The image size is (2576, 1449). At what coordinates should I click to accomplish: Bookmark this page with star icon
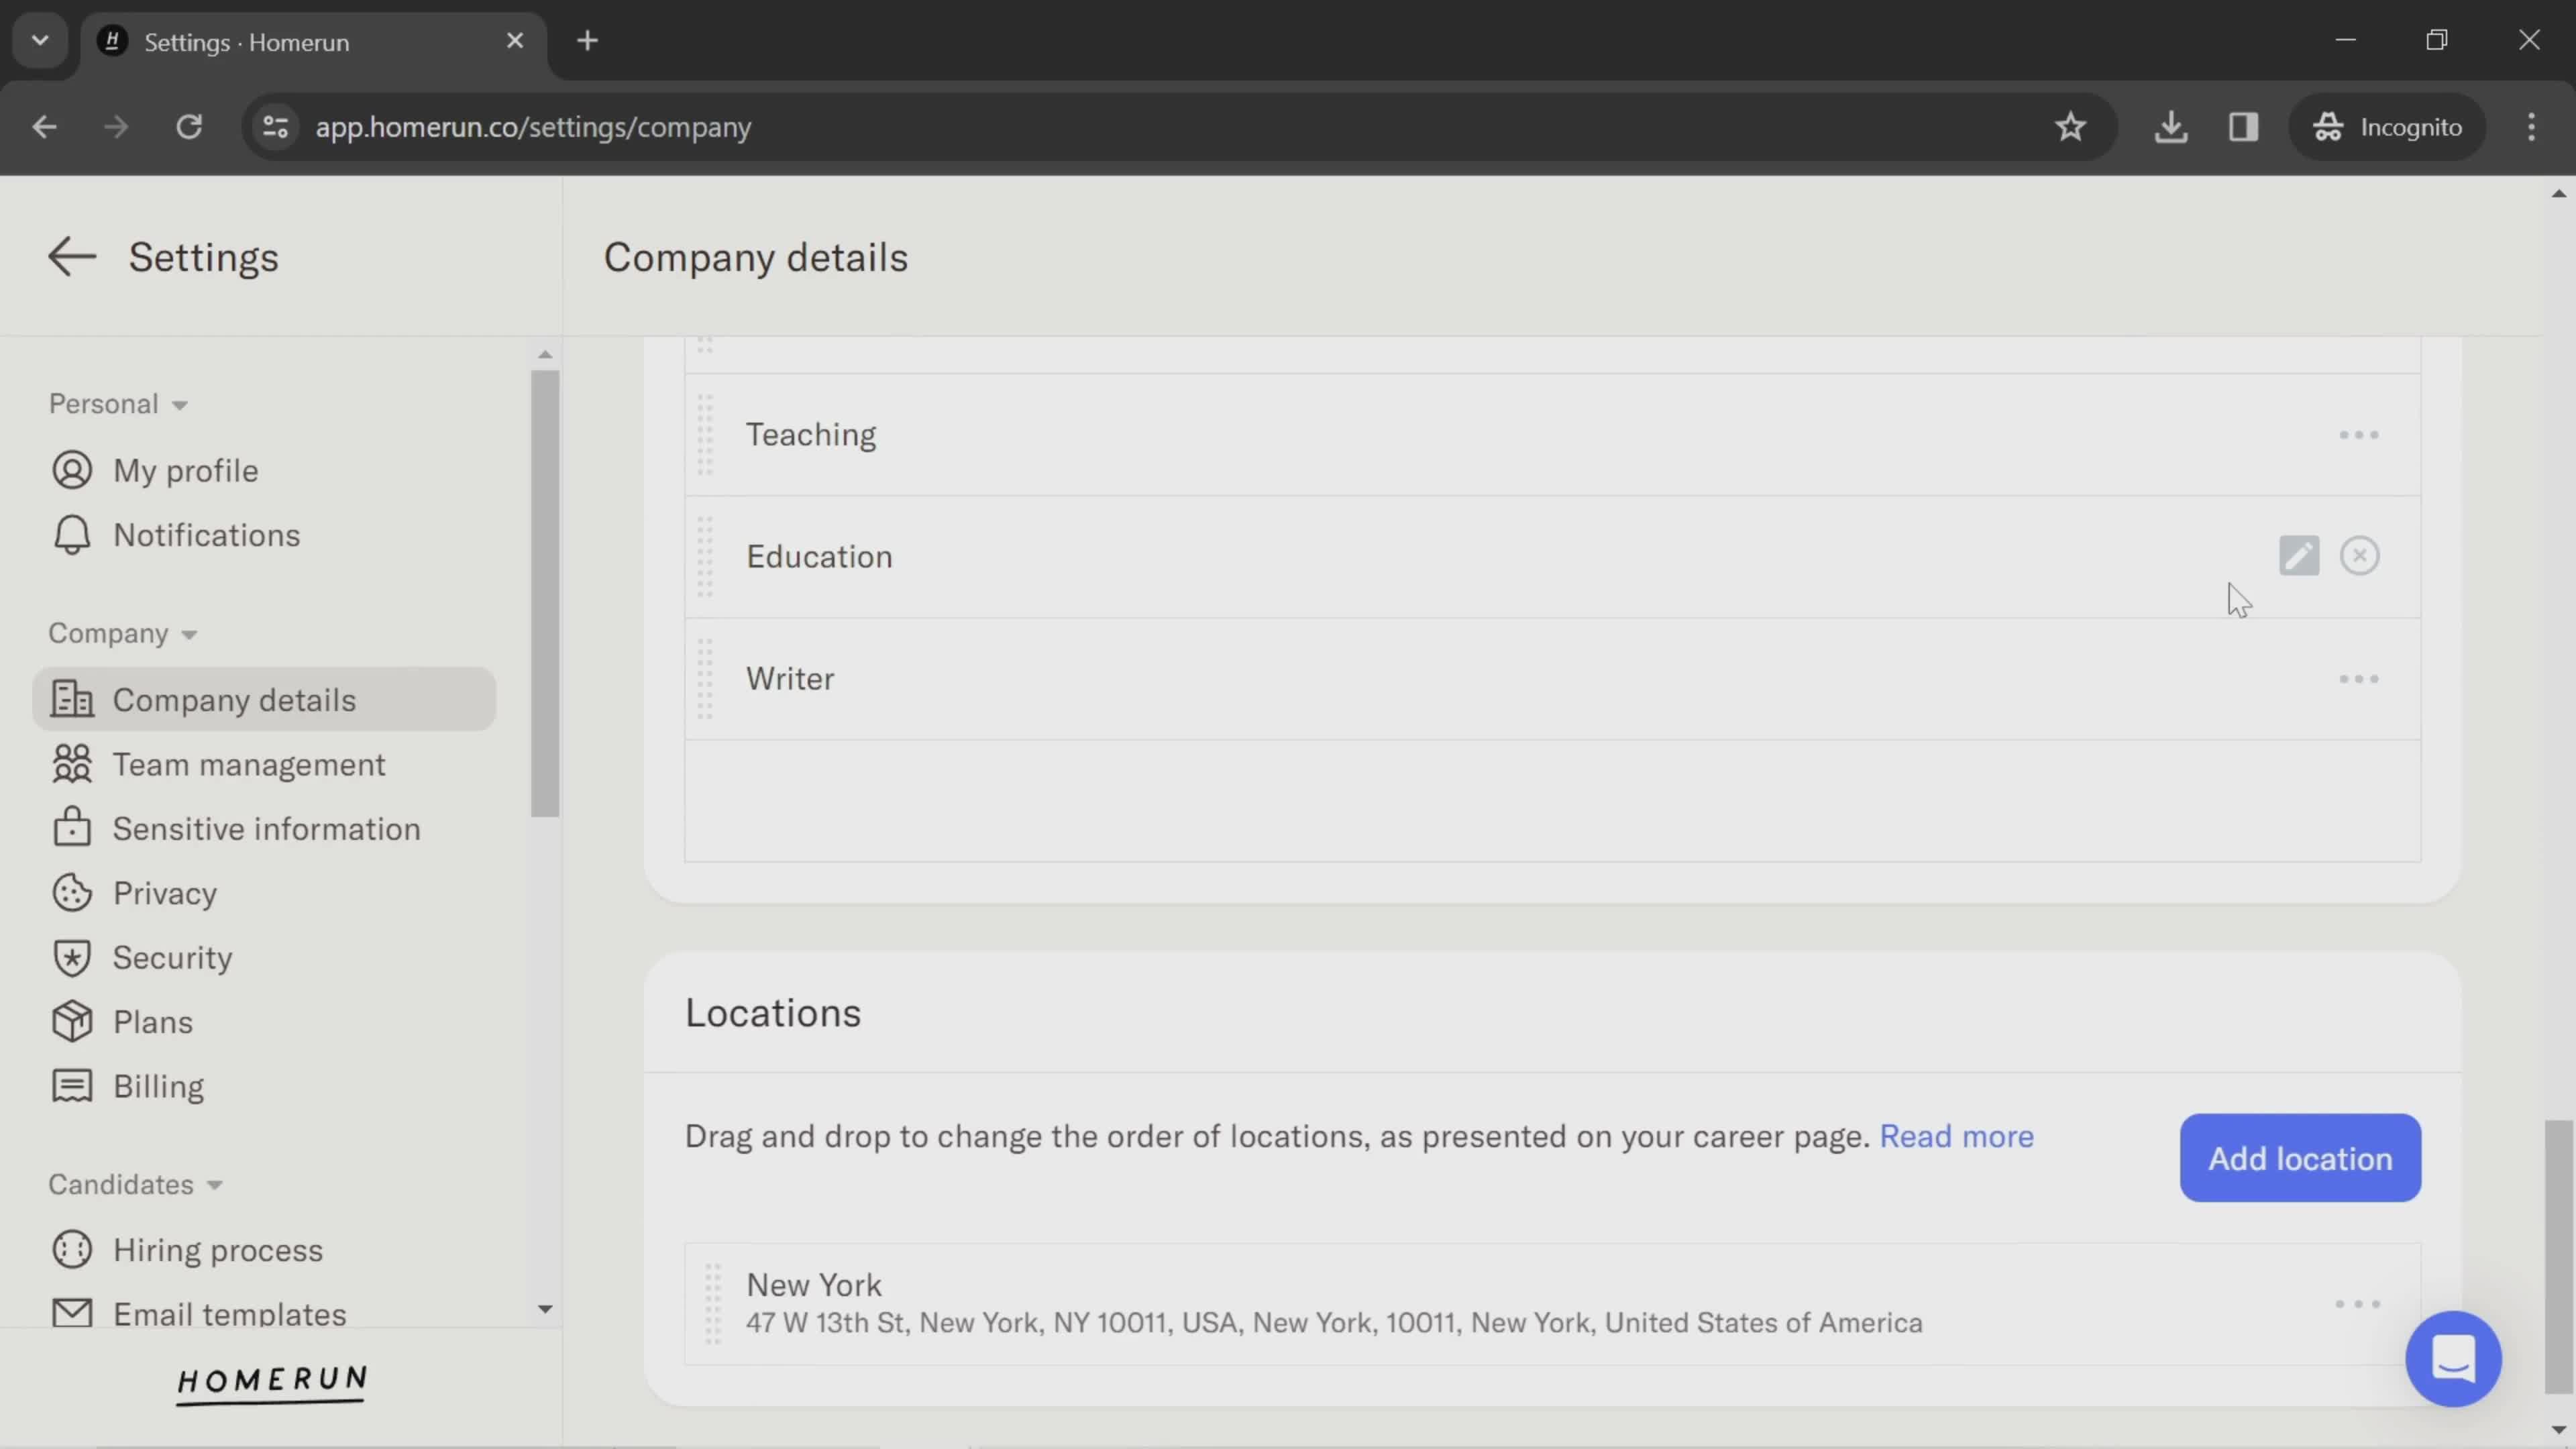pos(2071,127)
